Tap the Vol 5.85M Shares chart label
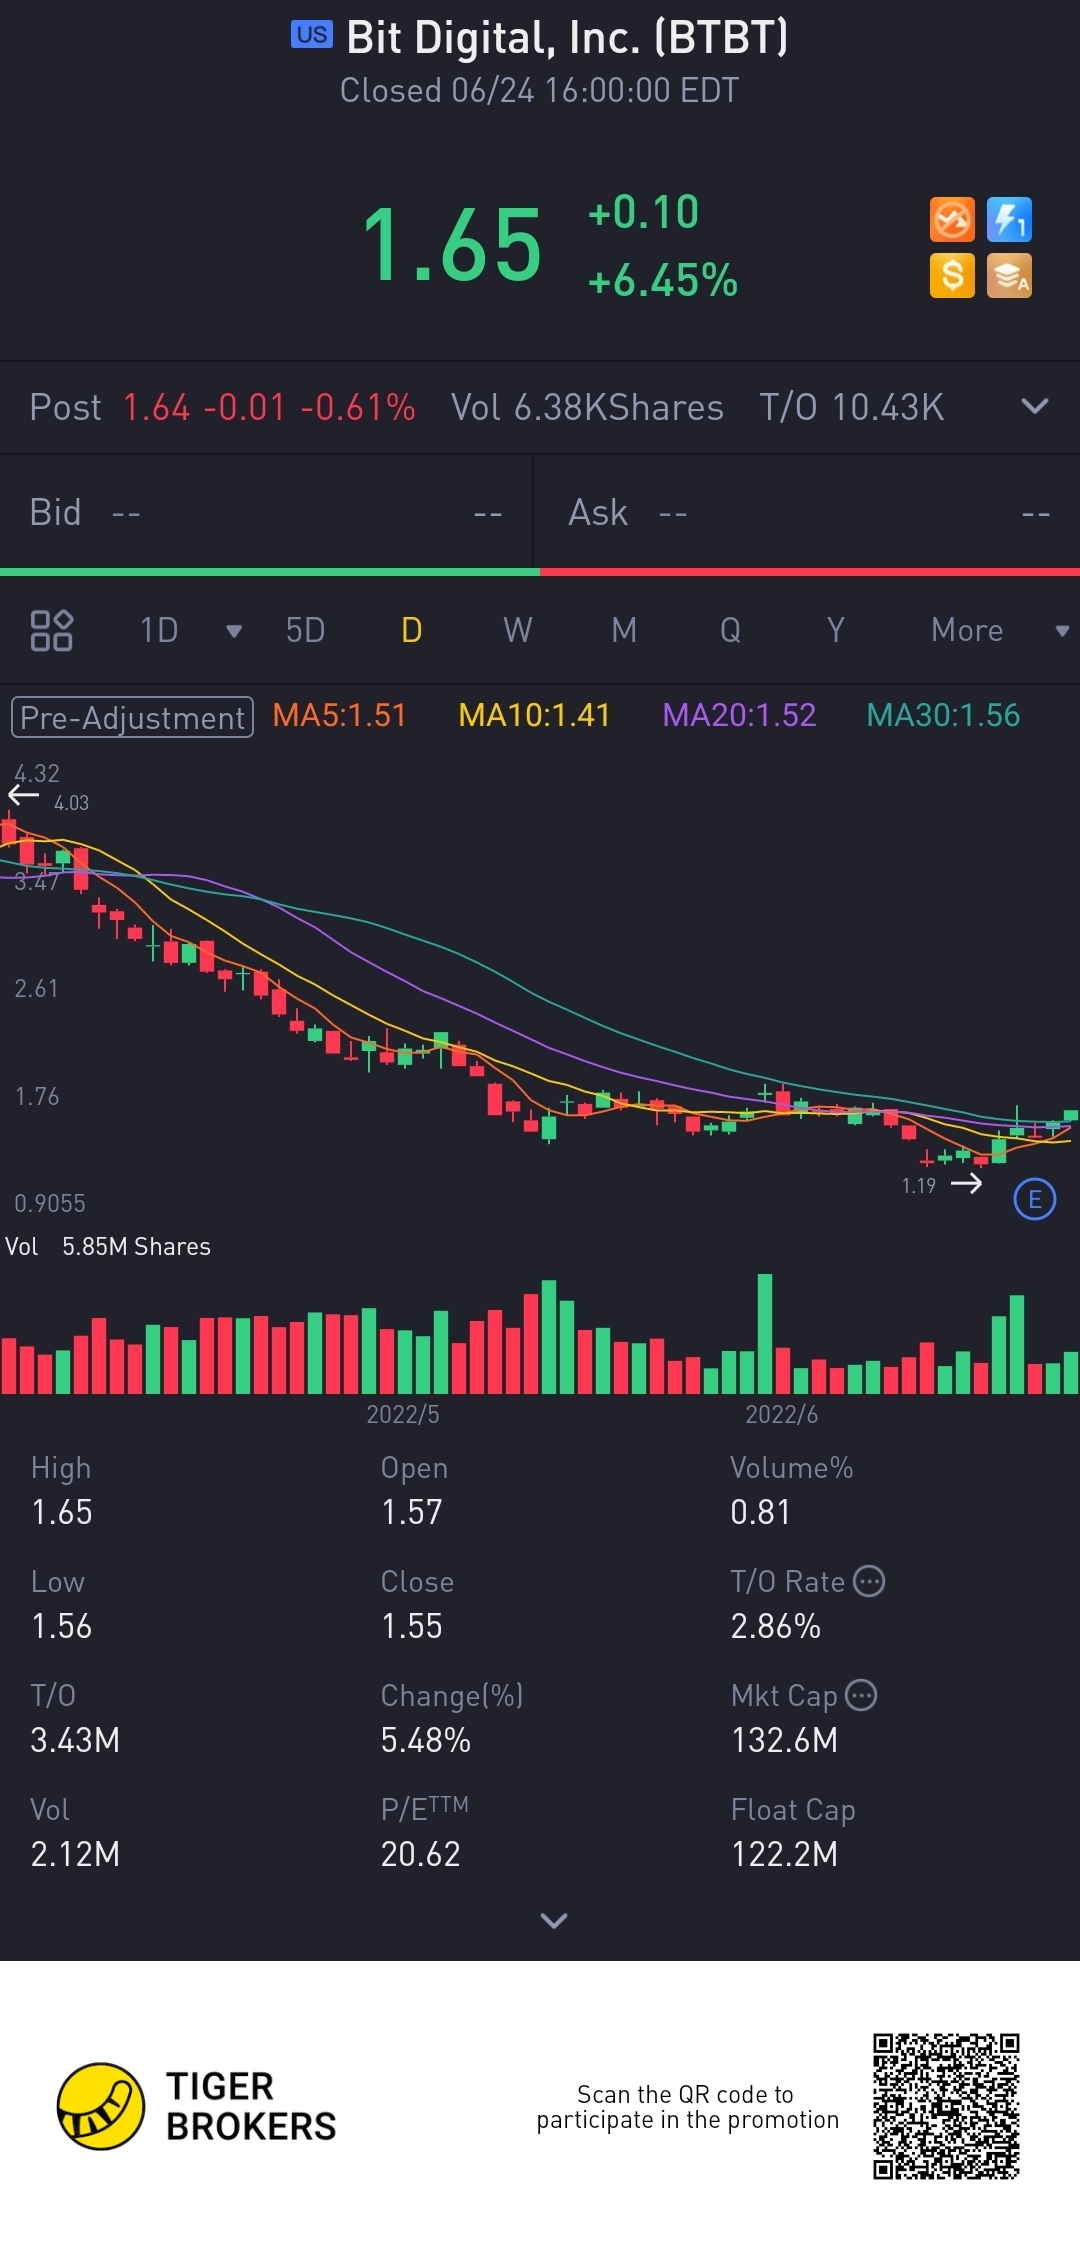 point(108,1246)
